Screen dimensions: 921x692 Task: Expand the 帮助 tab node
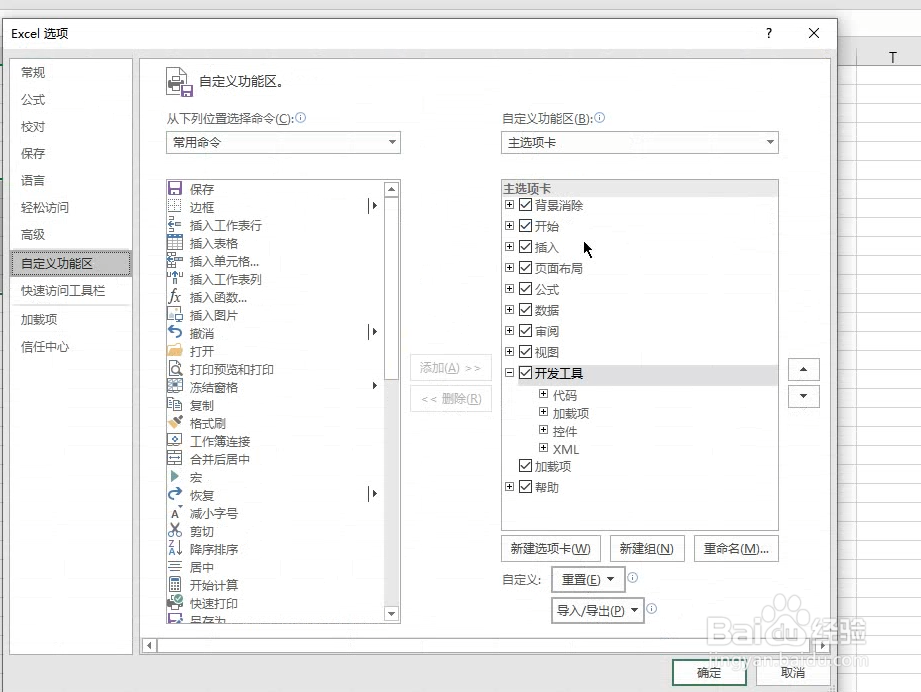tap(509, 486)
